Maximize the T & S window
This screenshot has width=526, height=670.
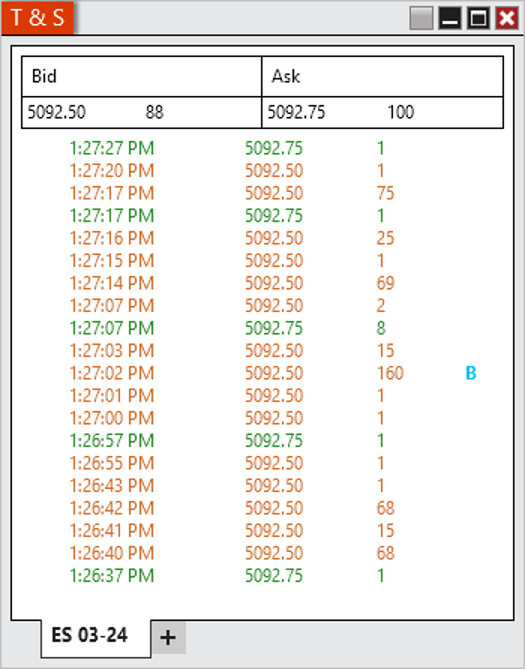point(478,18)
